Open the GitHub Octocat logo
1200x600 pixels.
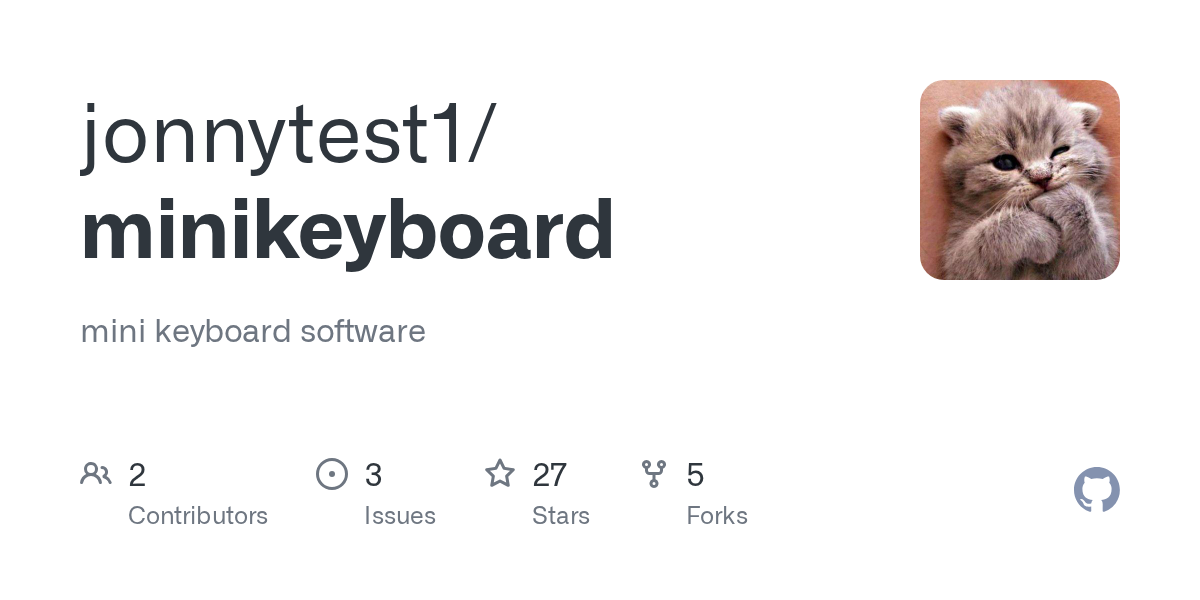1096,490
